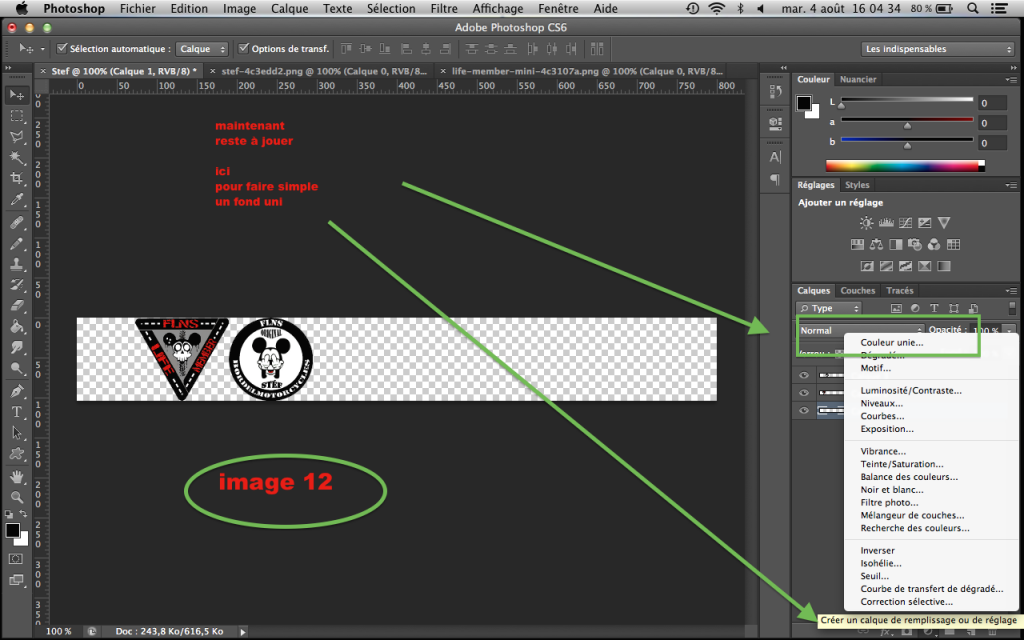Toggle Quick Mask mode
Viewport: 1024px width, 640px height.
point(16,559)
